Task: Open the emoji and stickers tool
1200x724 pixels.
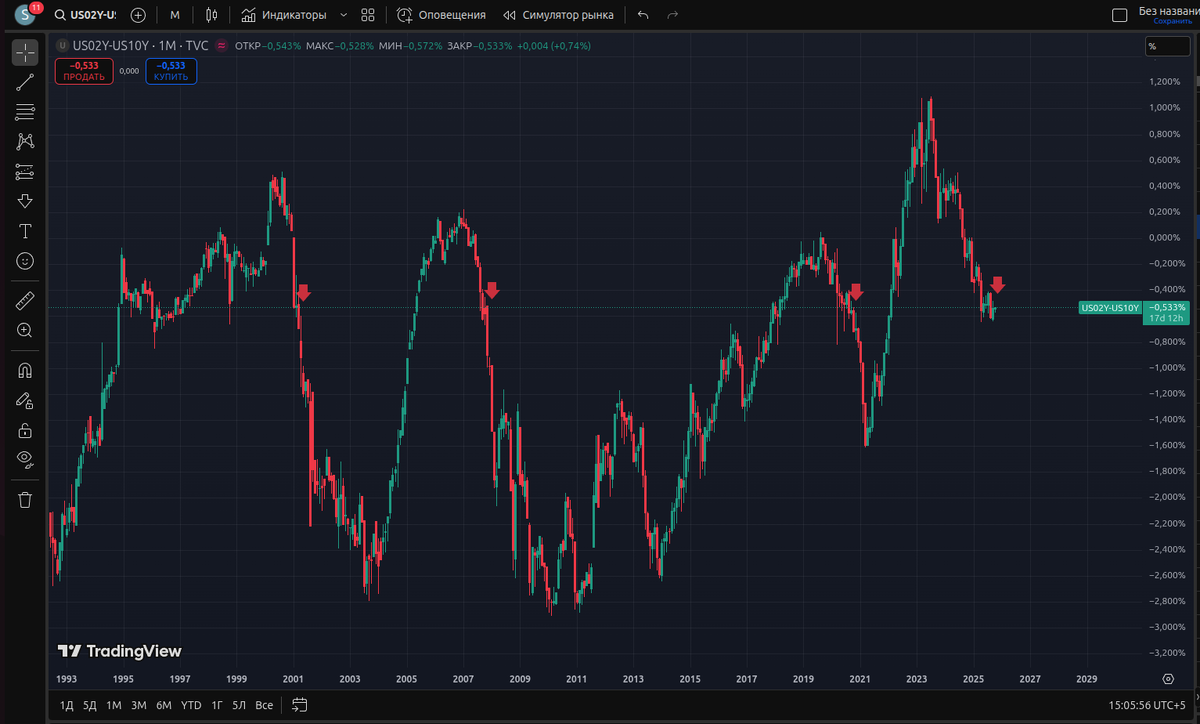Action: point(25,260)
